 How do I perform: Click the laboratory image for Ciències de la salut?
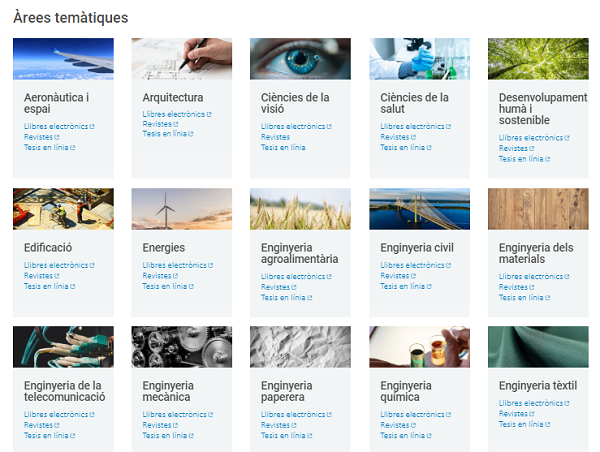point(419,59)
